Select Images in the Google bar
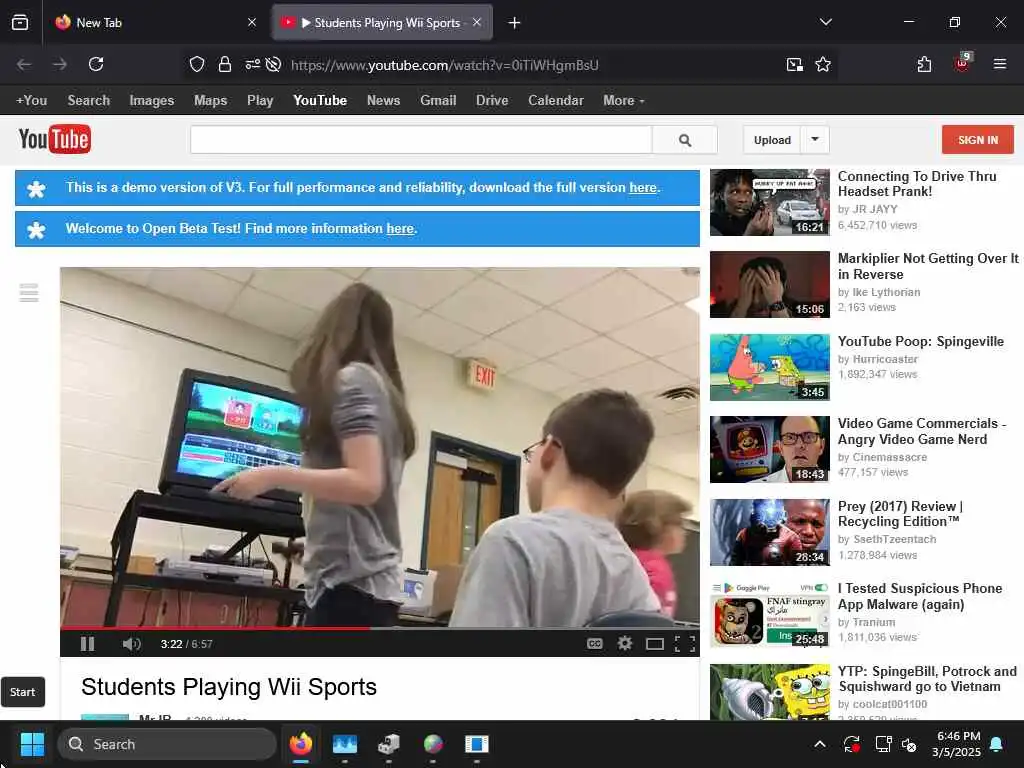The image size is (1024, 768). (x=152, y=101)
